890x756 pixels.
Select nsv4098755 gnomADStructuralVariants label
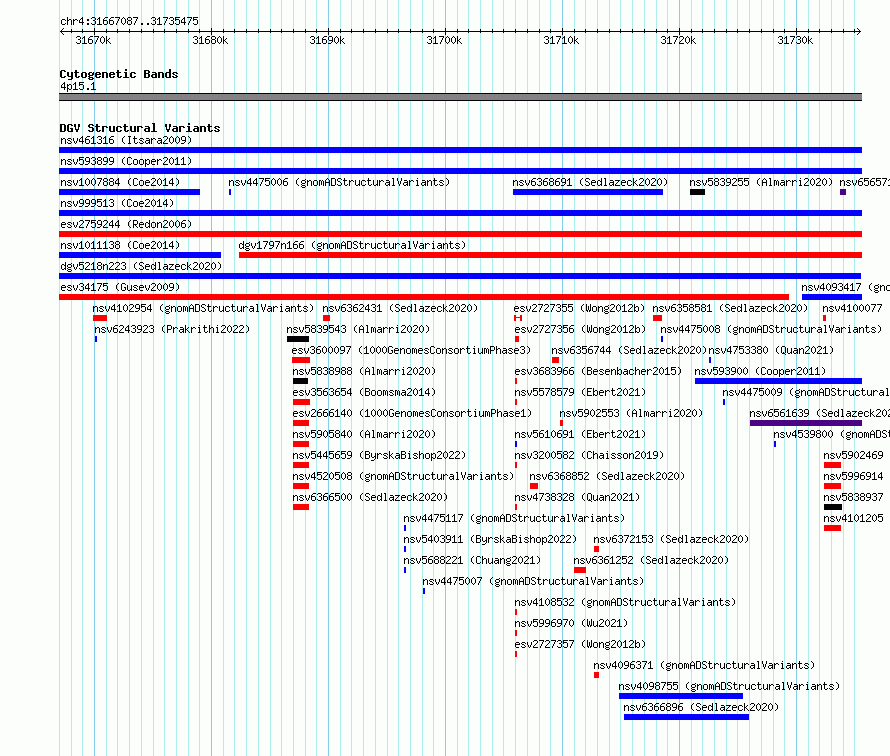(729, 686)
